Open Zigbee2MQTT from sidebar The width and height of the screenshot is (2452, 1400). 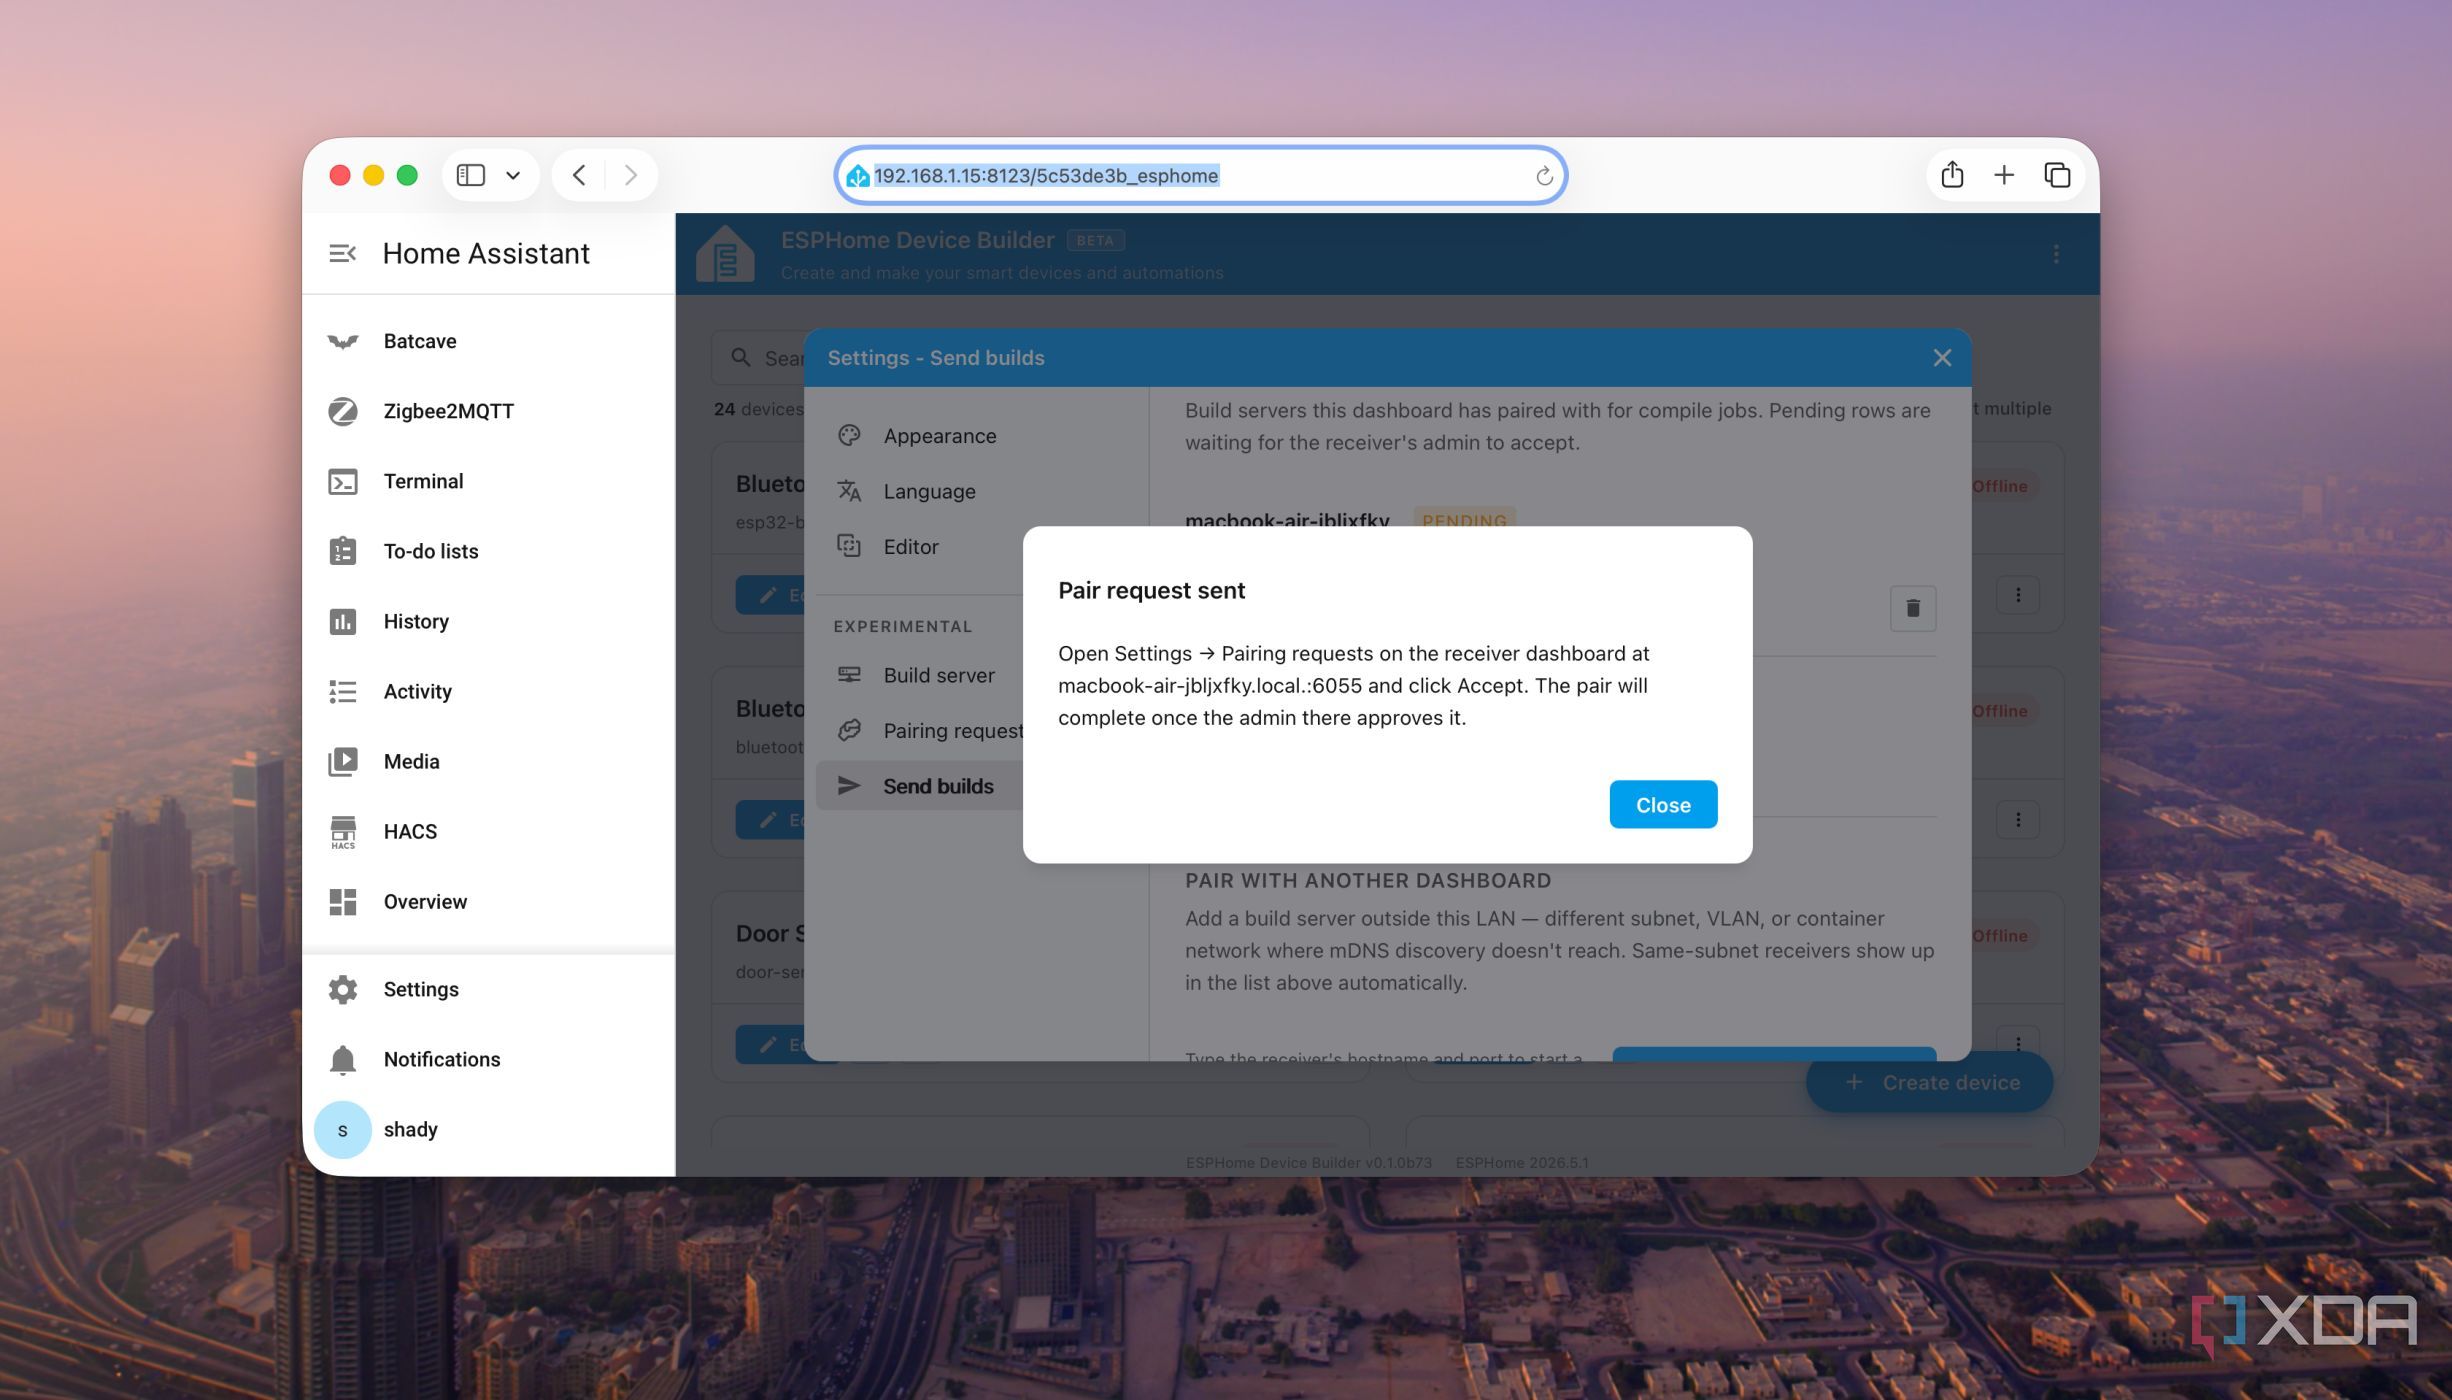coord(488,411)
